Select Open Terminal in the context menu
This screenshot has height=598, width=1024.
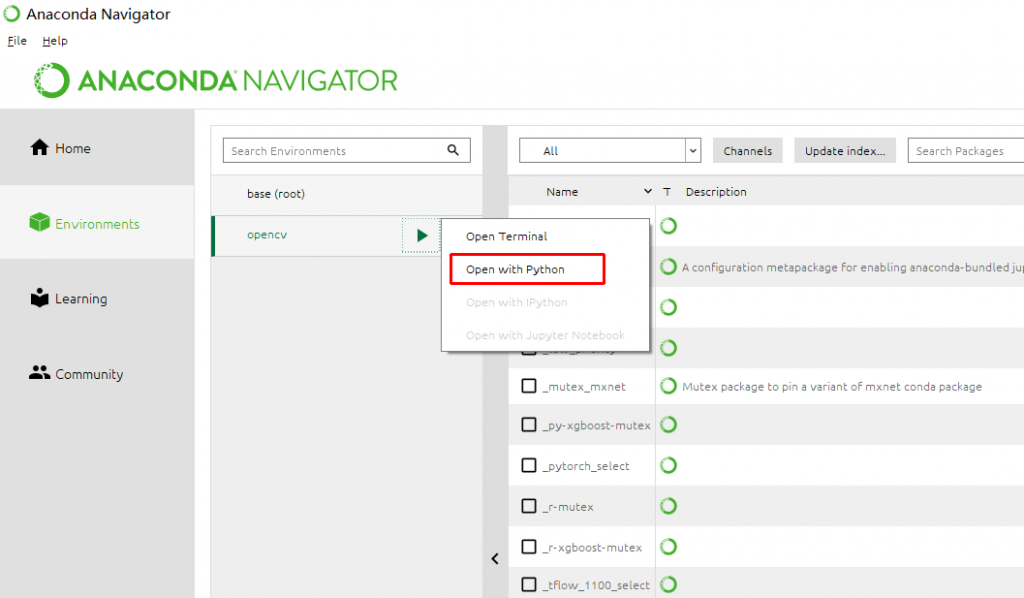click(x=506, y=237)
